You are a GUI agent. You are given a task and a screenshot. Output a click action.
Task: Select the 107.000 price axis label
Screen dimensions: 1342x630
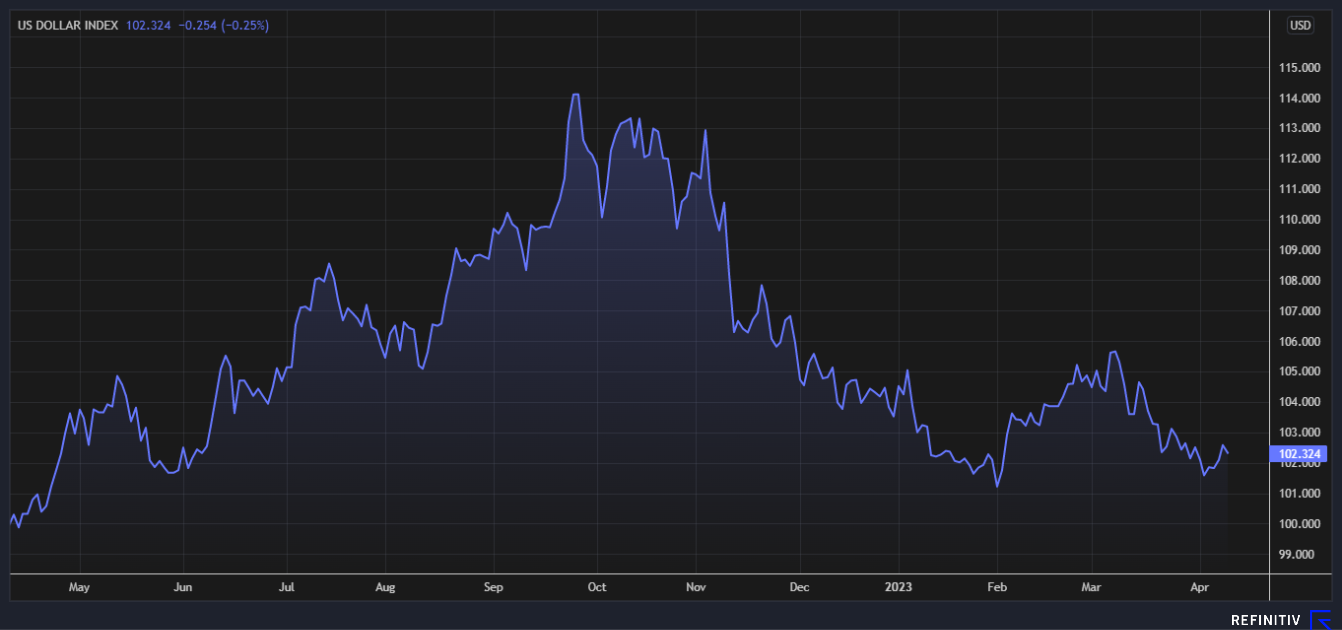(x=1298, y=311)
